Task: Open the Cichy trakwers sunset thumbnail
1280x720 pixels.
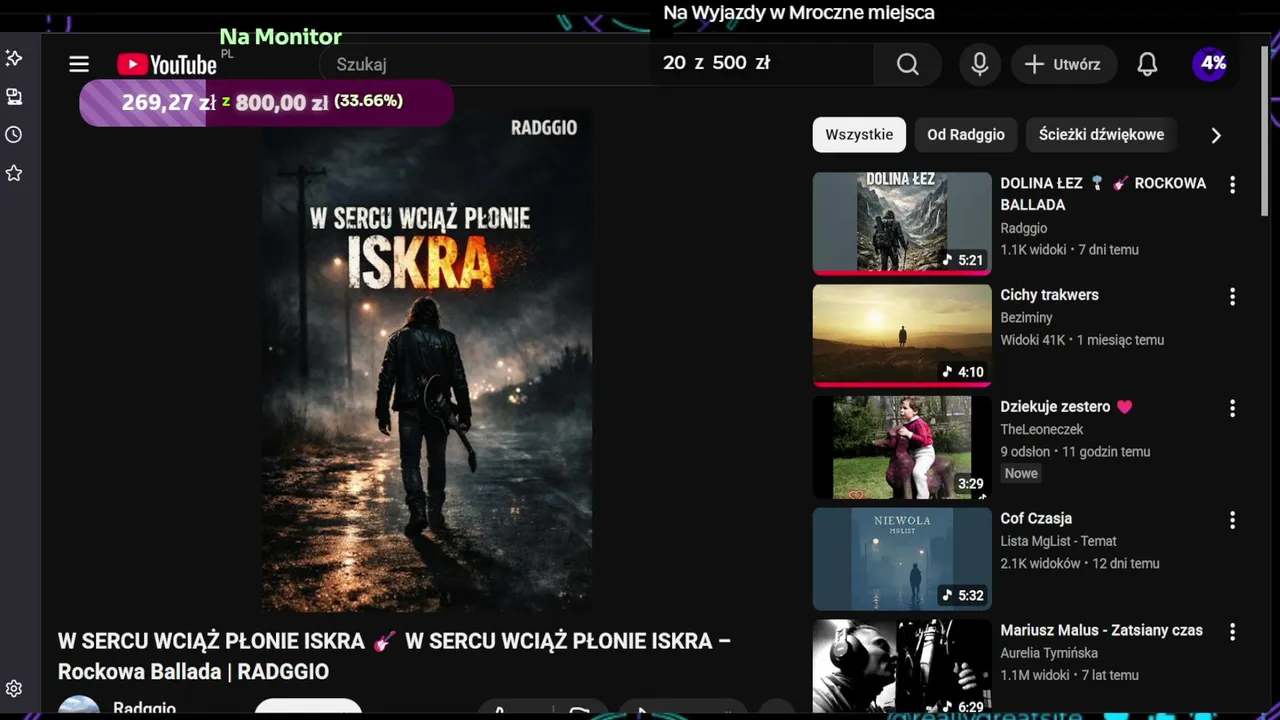Action: click(902, 335)
